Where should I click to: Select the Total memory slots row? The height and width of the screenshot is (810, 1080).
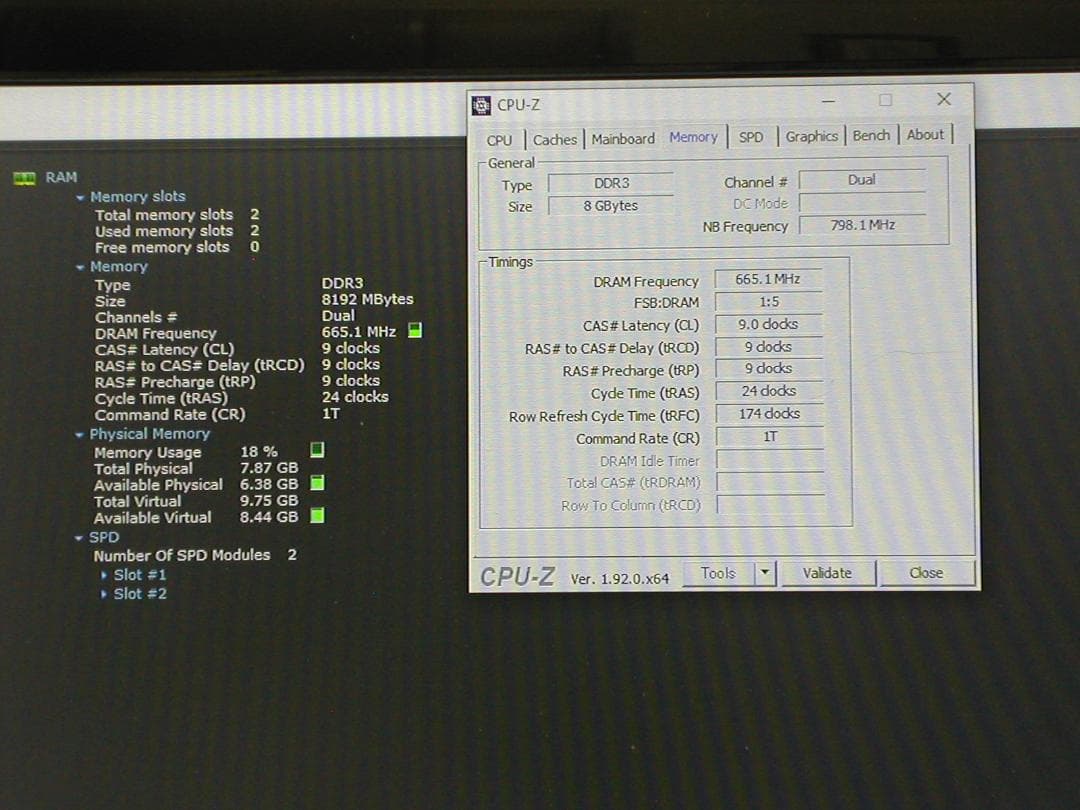pos(178,215)
